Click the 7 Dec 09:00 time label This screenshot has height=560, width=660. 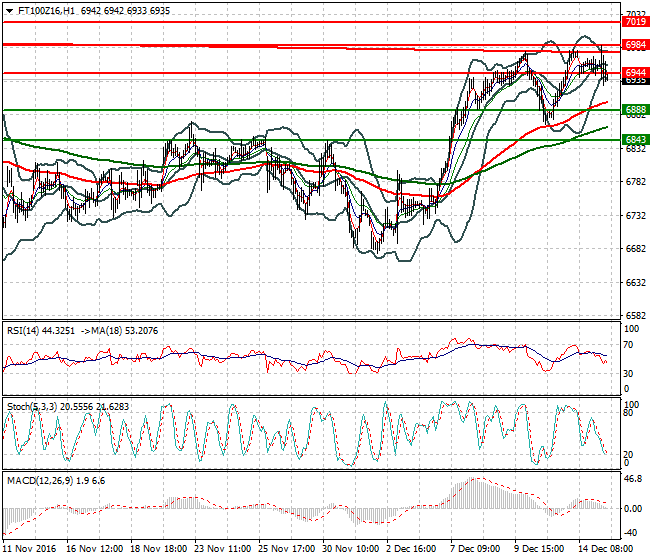tap(475, 549)
